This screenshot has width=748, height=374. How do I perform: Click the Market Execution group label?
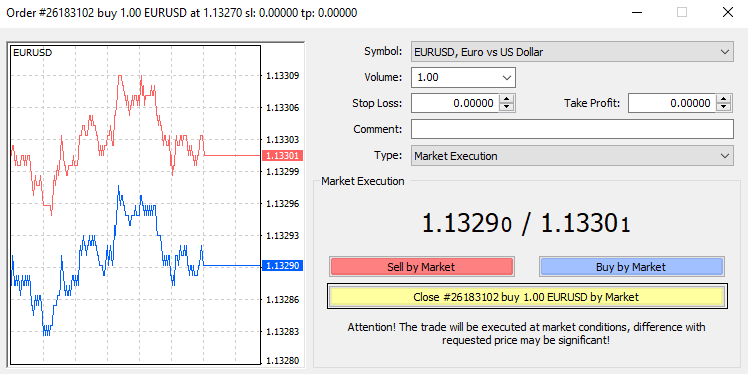363,181
